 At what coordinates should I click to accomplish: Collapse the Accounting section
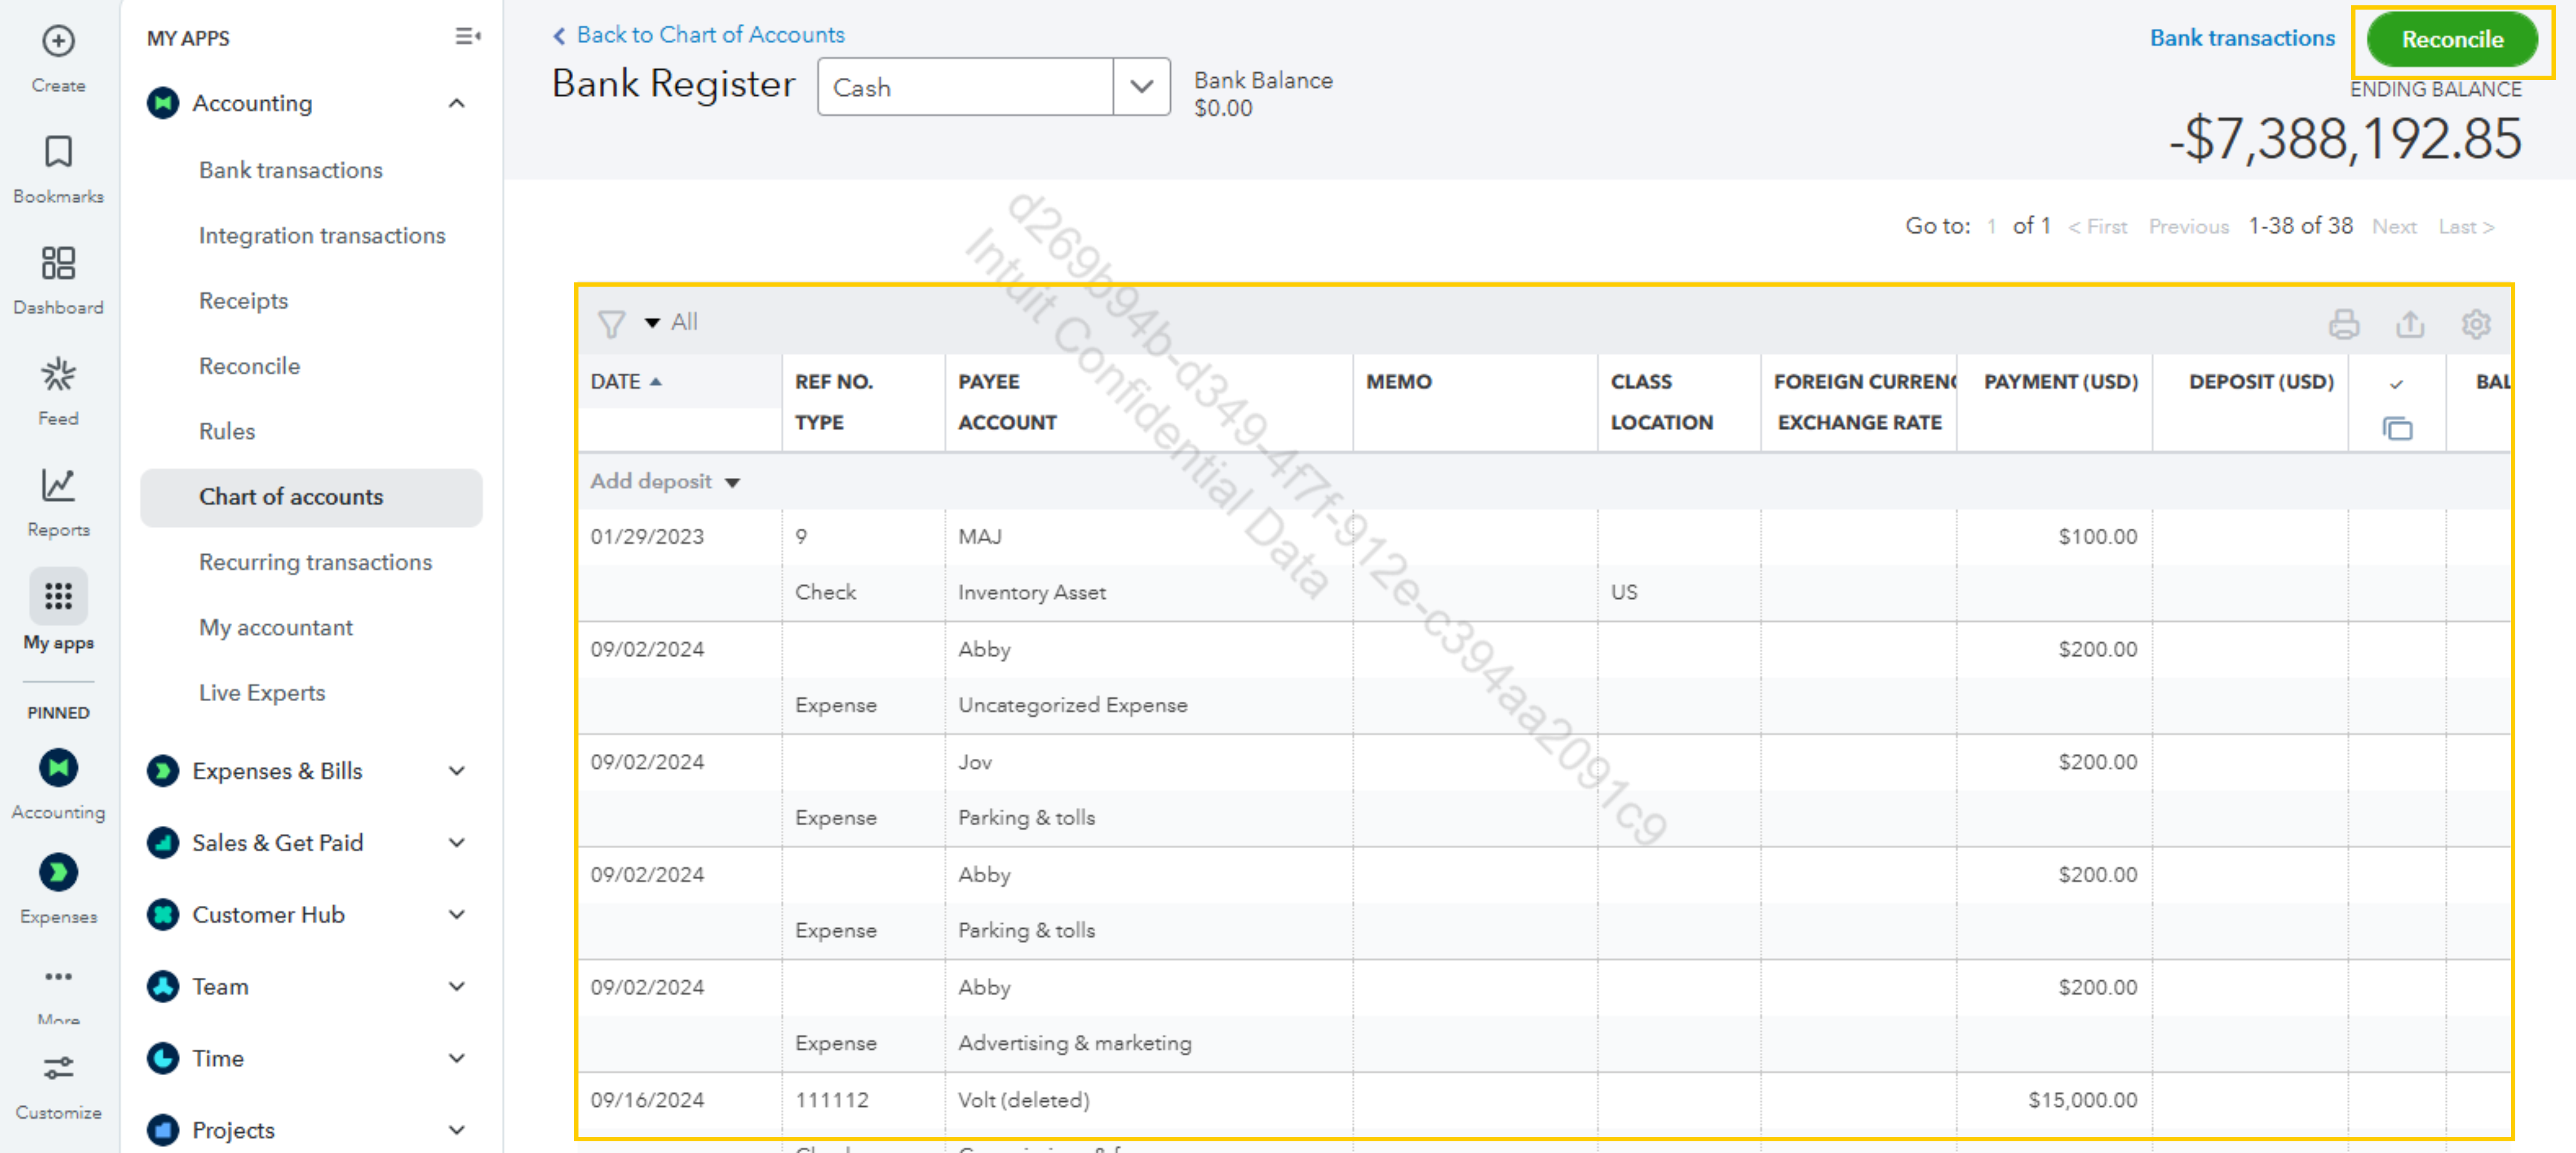point(457,103)
